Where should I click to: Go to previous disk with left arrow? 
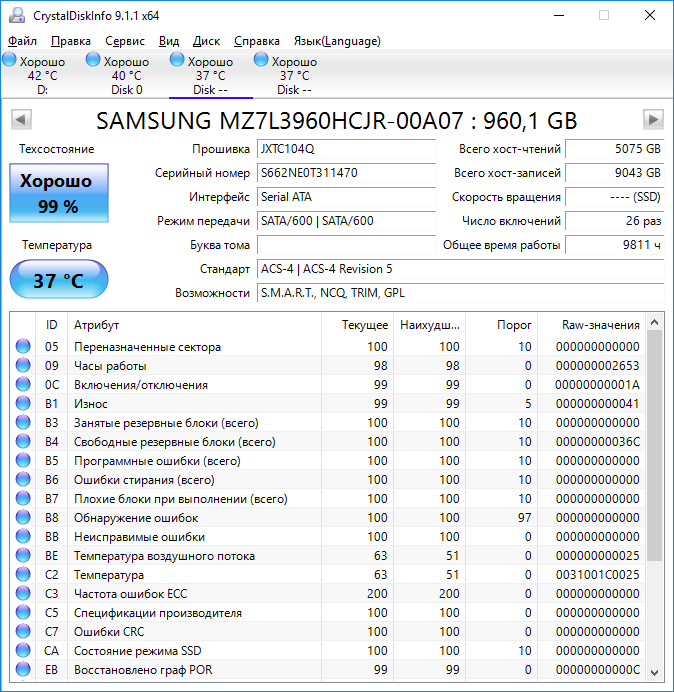pyautogui.click(x=21, y=119)
